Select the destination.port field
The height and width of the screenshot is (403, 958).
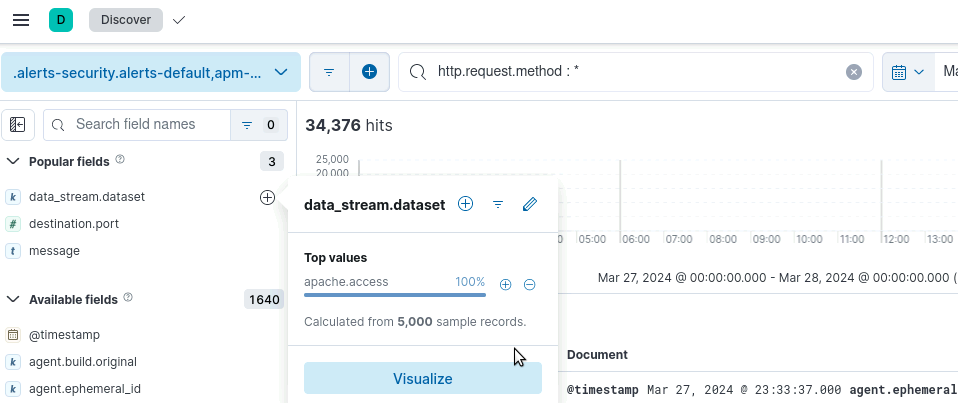click(74, 224)
